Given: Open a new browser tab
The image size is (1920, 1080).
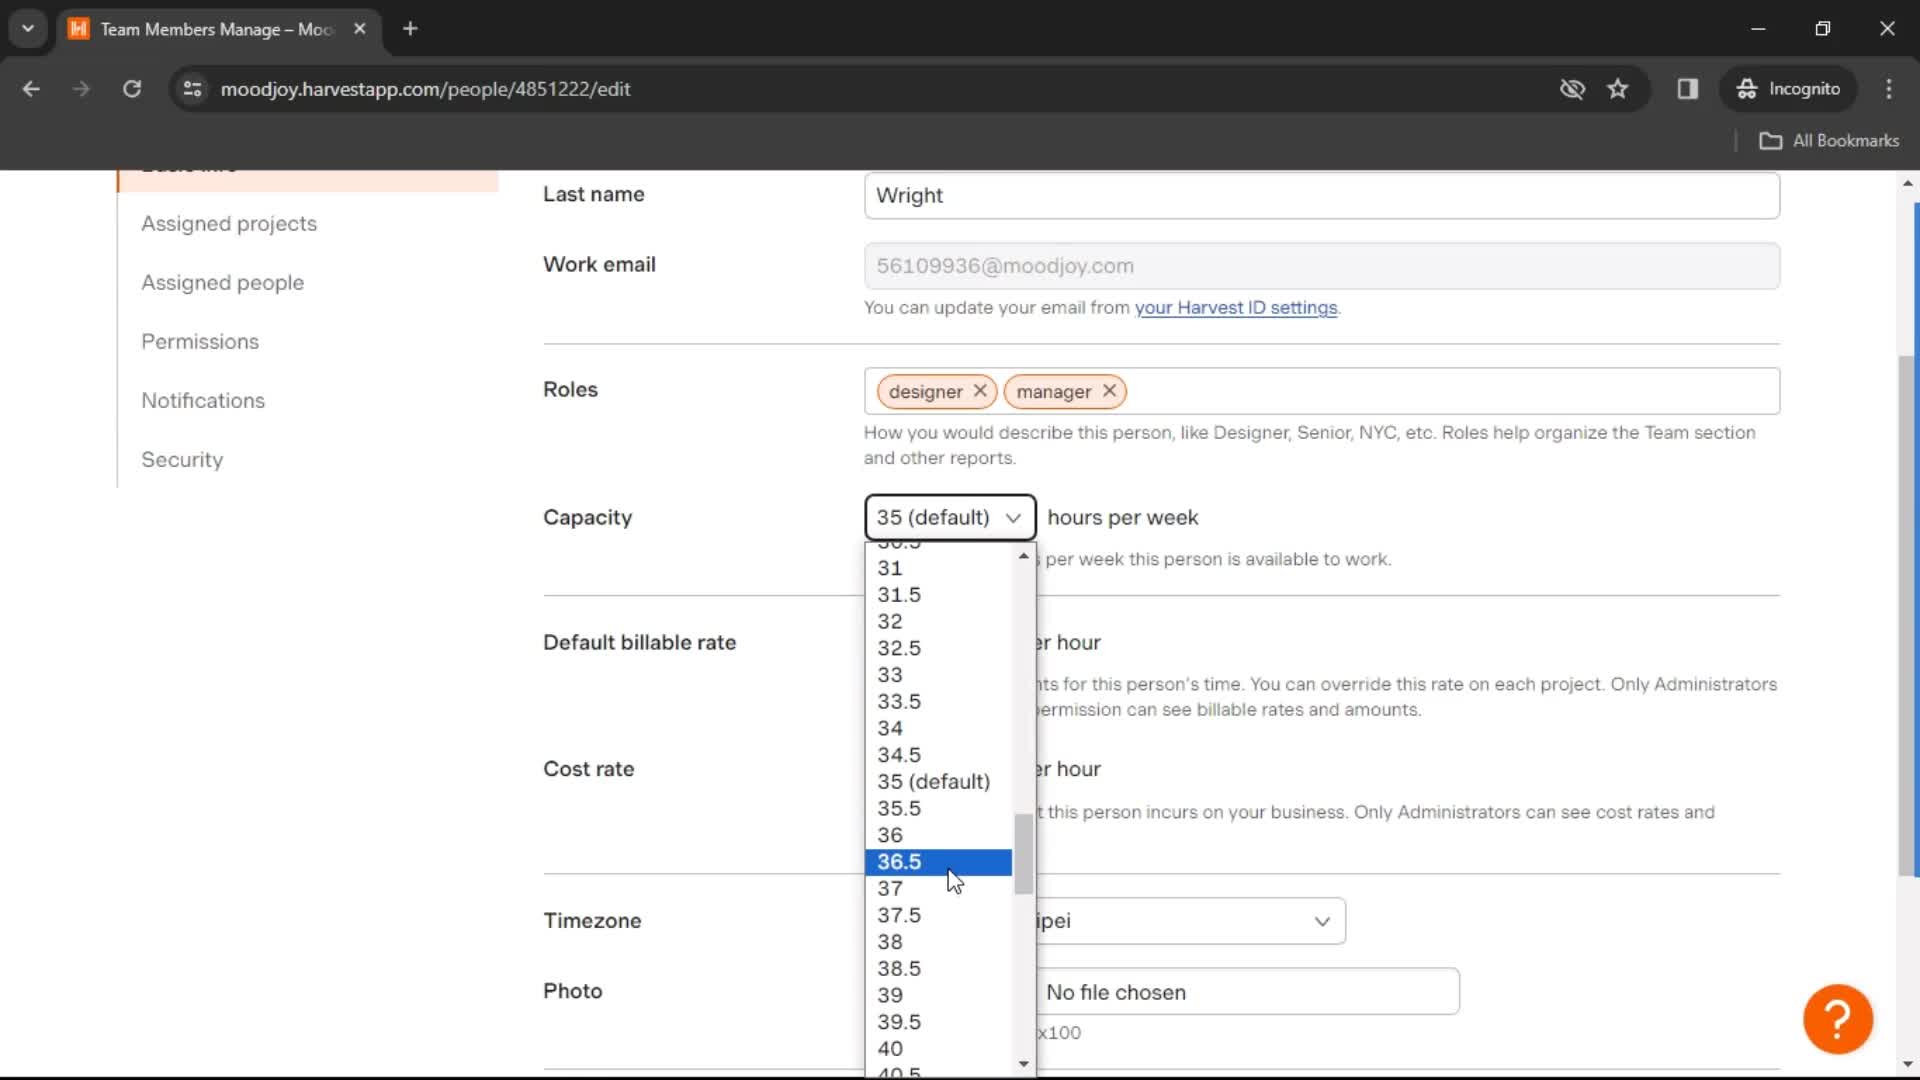Looking at the screenshot, I should [x=410, y=29].
